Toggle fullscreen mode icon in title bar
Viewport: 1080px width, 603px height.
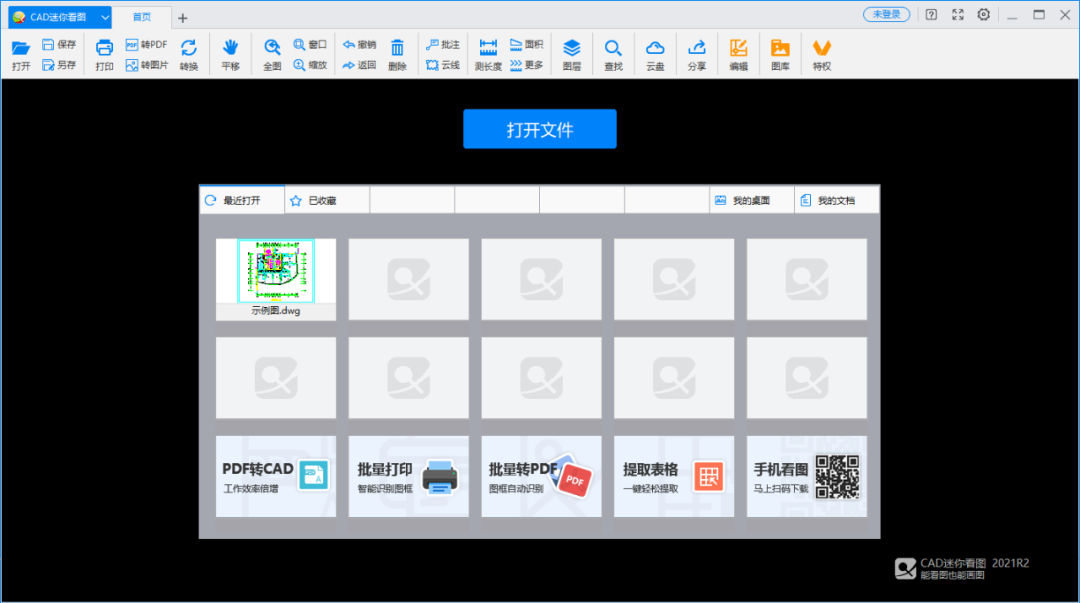click(x=957, y=14)
